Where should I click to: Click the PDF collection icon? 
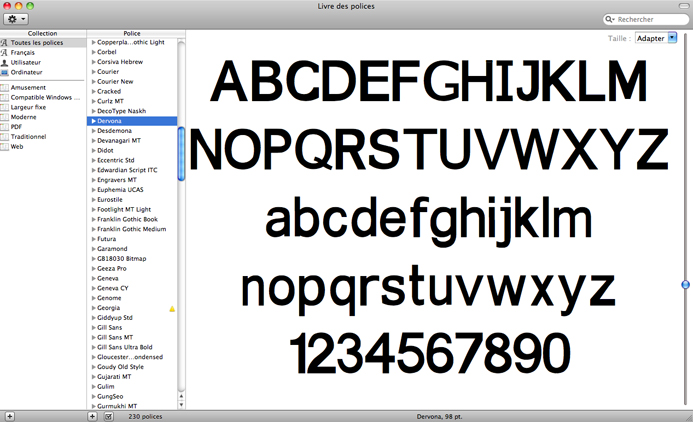point(4,127)
